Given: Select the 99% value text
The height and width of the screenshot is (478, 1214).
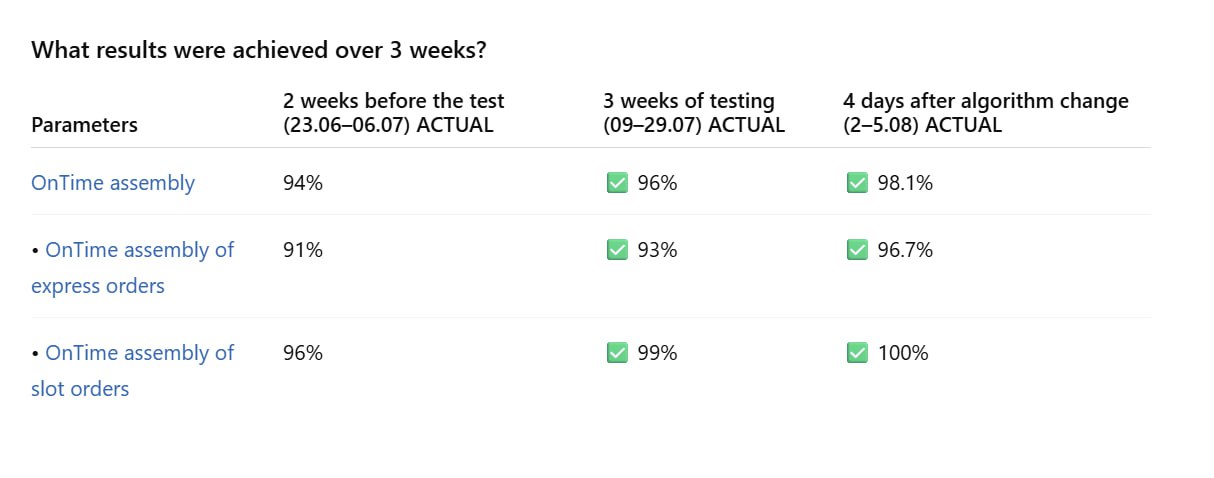Looking at the screenshot, I should click(x=657, y=353).
